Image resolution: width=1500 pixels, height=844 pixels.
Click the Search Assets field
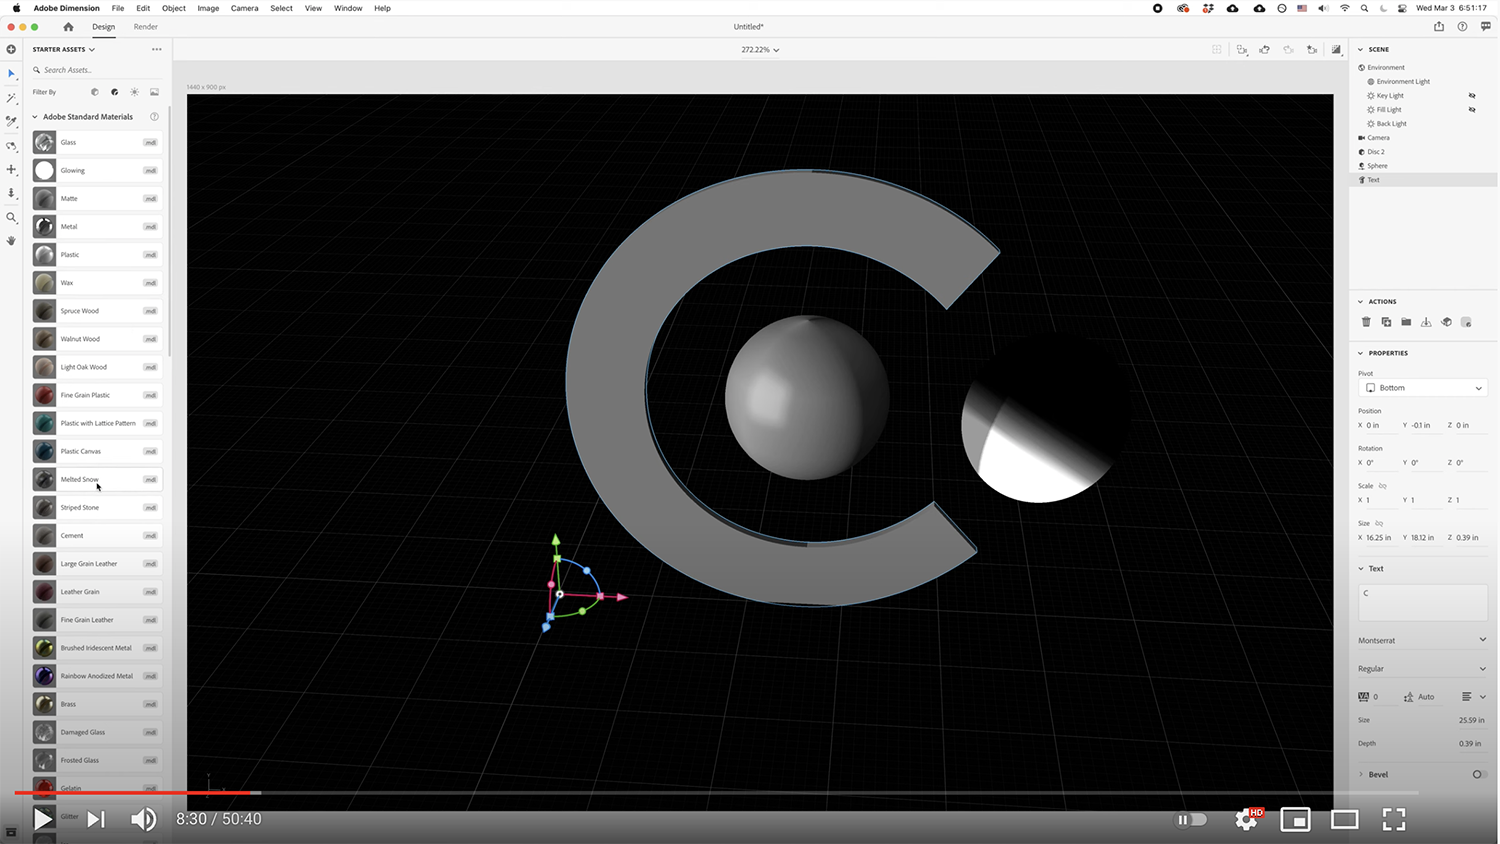[x=96, y=70]
